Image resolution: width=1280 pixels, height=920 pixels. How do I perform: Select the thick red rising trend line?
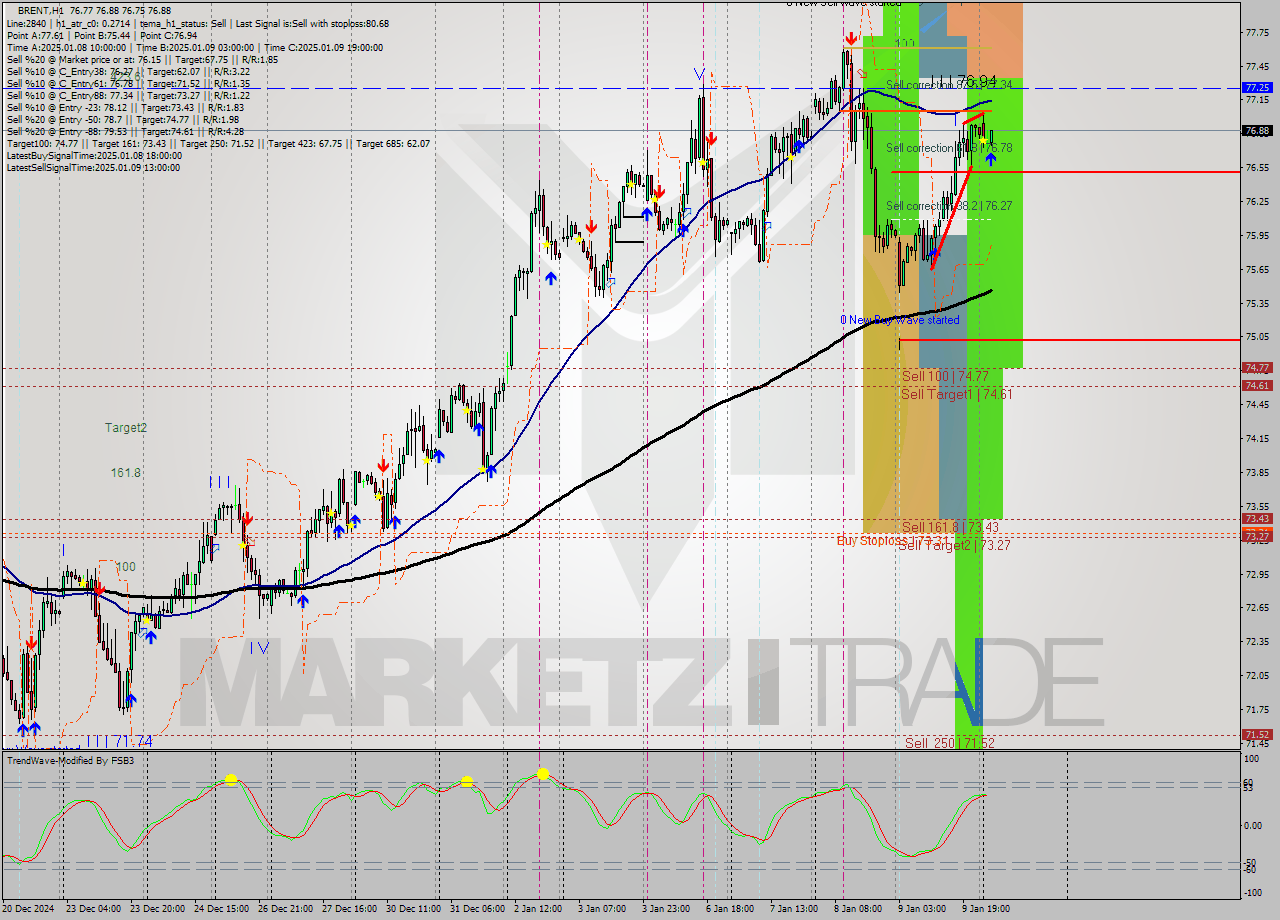pos(950,218)
